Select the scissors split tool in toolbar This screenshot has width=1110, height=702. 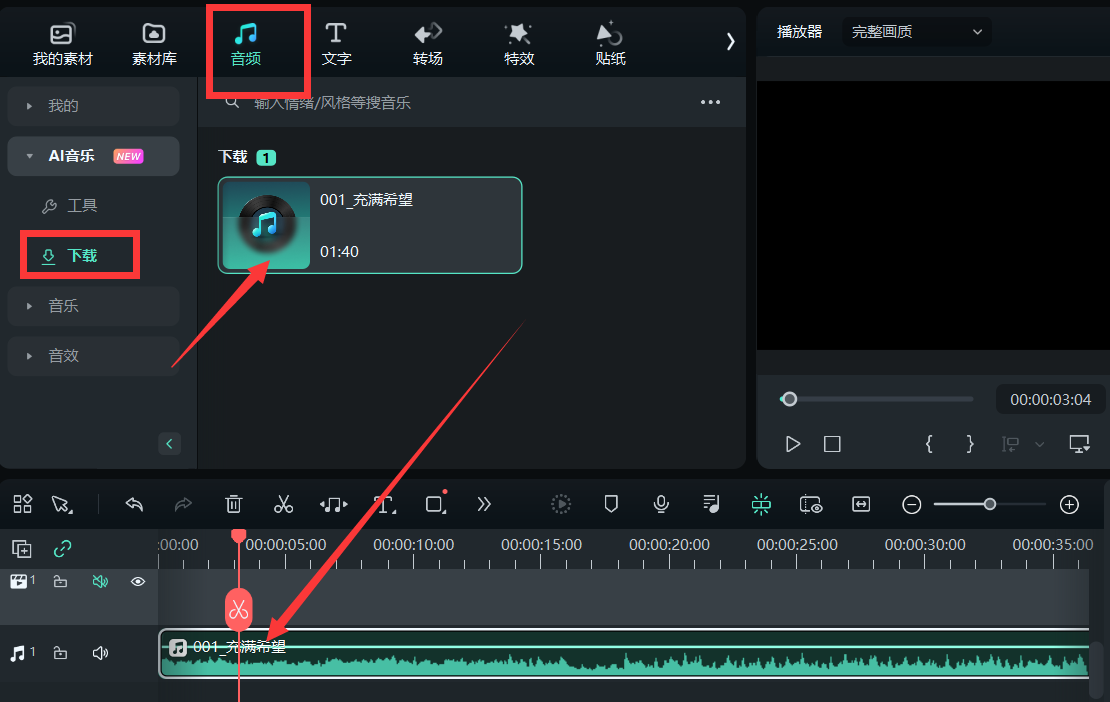(x=283, y=504)
